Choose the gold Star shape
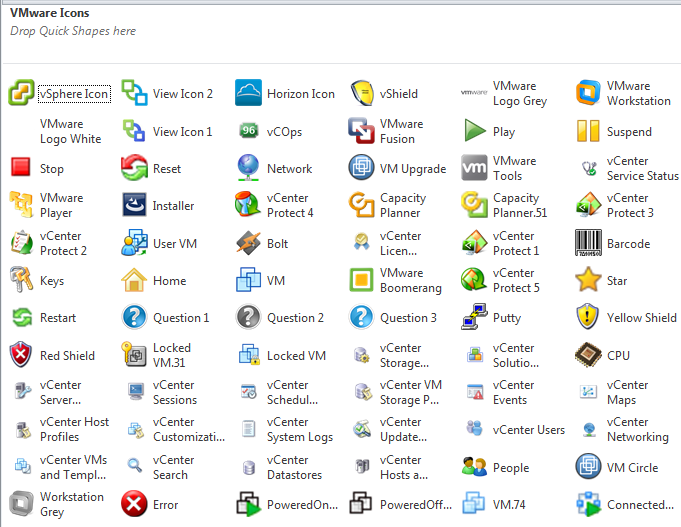681x527 pixels. pos(588,279)
